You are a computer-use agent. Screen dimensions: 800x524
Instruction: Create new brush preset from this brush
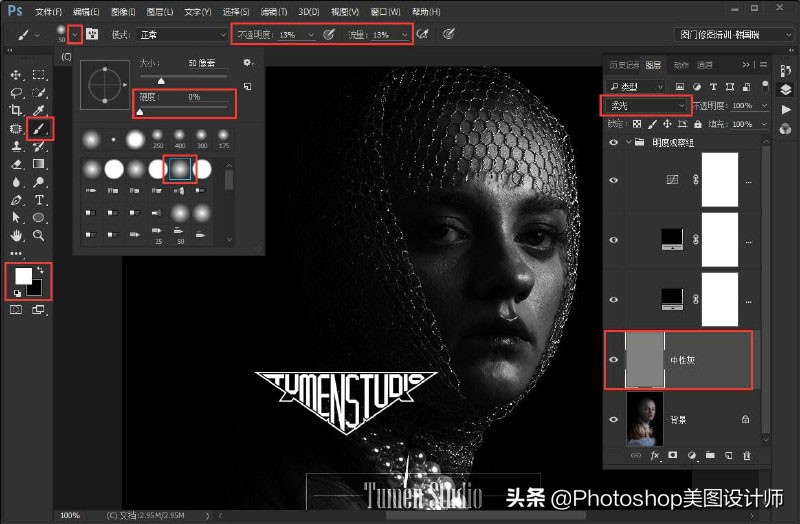click(248, 86)
